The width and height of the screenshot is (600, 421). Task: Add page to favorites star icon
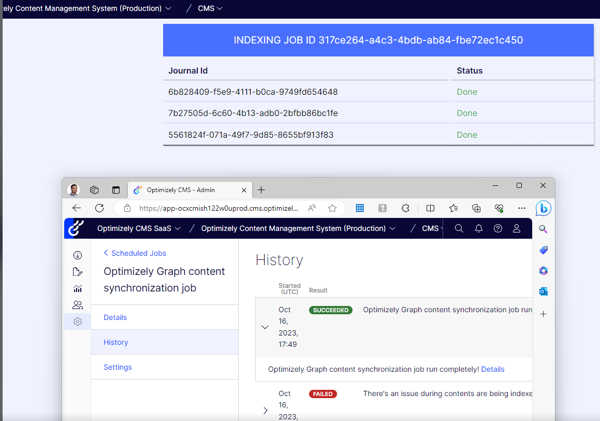click(x=332, y=208)
